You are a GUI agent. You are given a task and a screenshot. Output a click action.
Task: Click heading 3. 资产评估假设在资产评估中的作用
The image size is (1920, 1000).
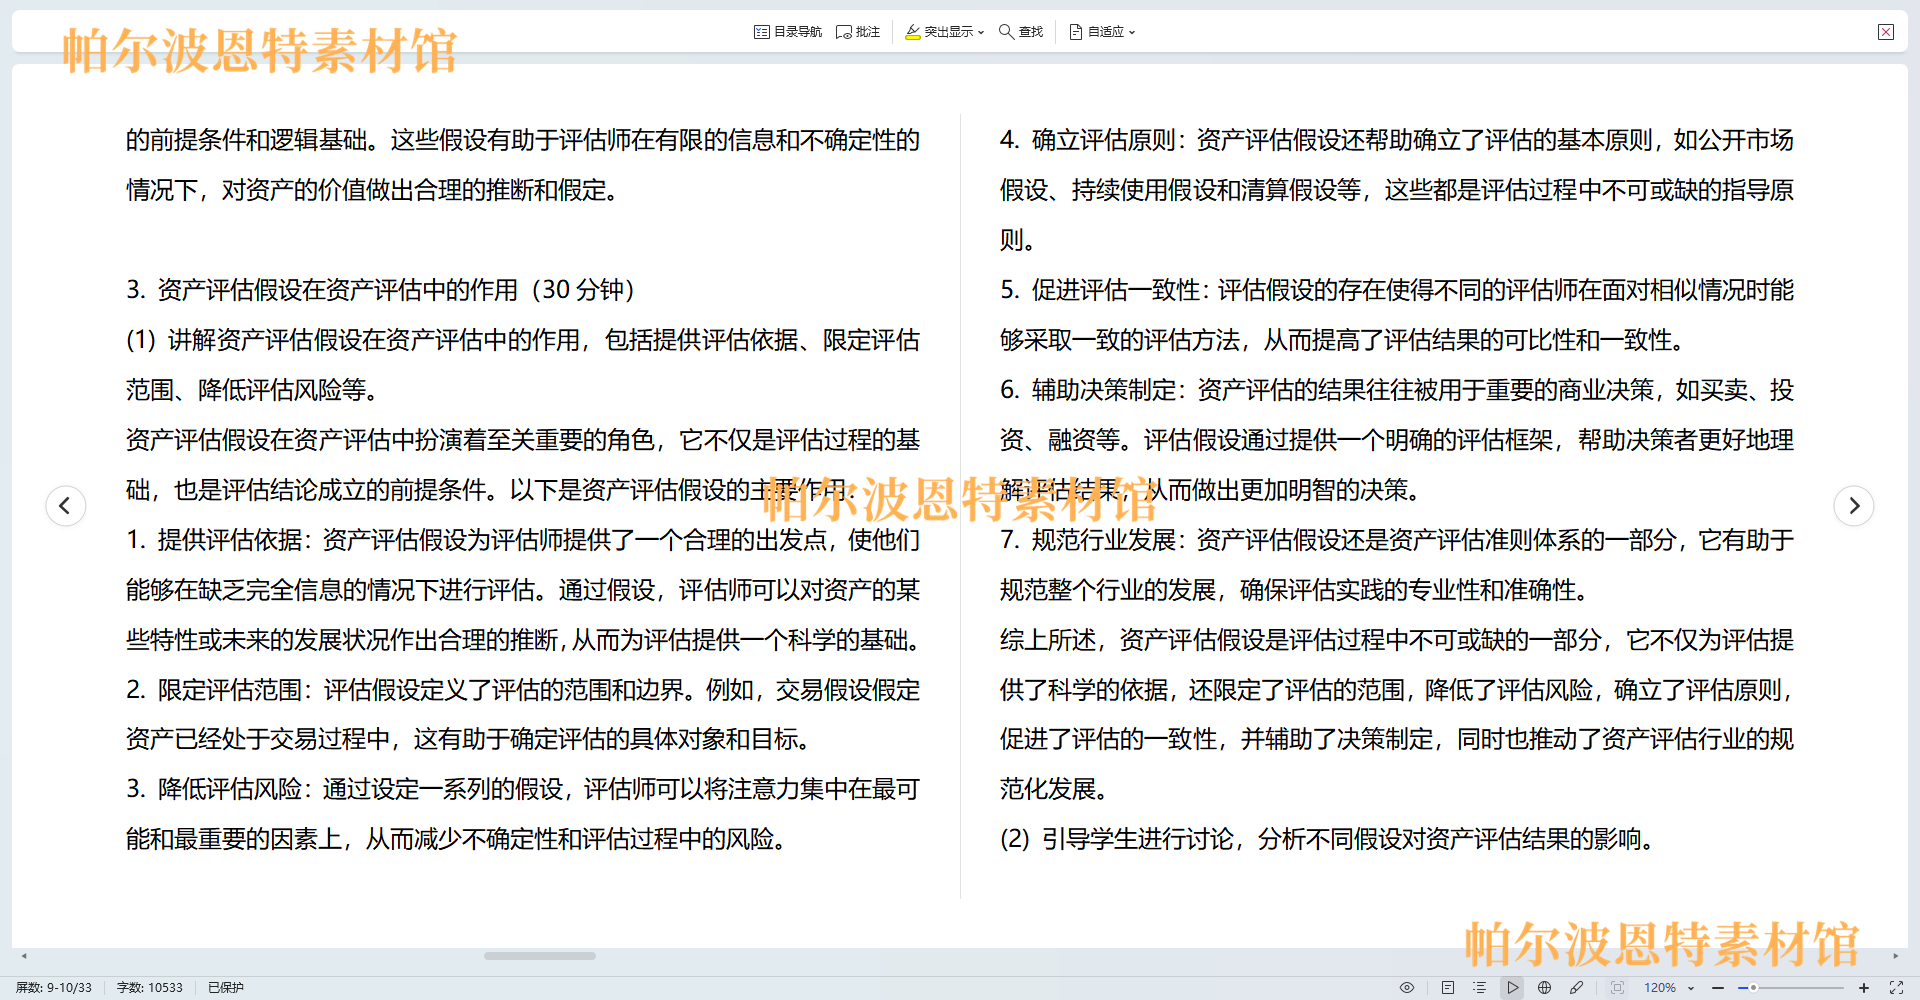(x=380, y=290)
